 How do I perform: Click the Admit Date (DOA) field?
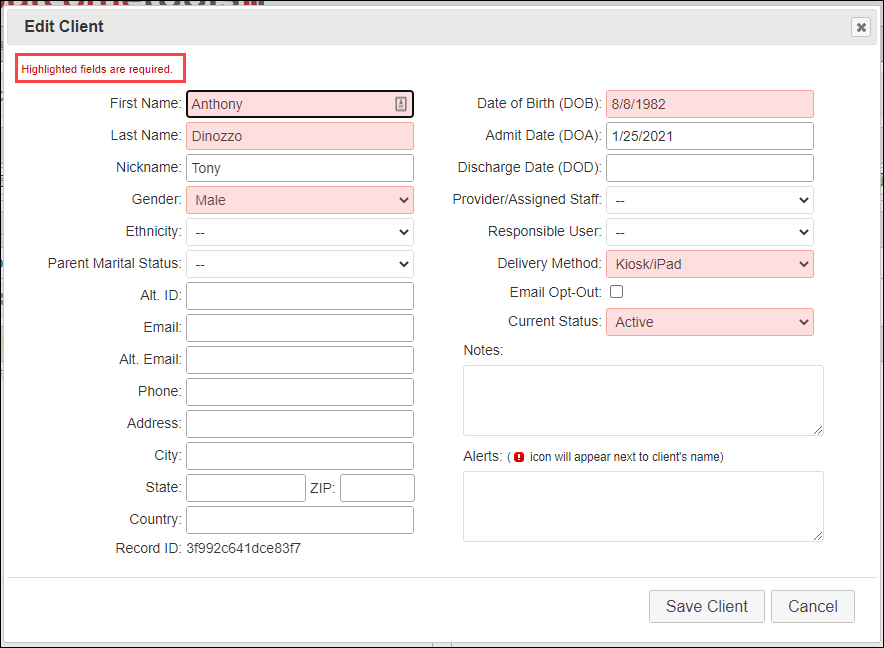tap(710, 136)
